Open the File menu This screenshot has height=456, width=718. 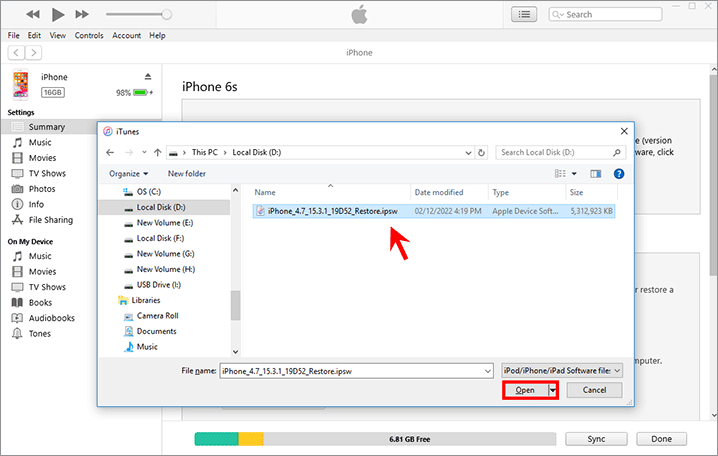[x=14, y=35]
